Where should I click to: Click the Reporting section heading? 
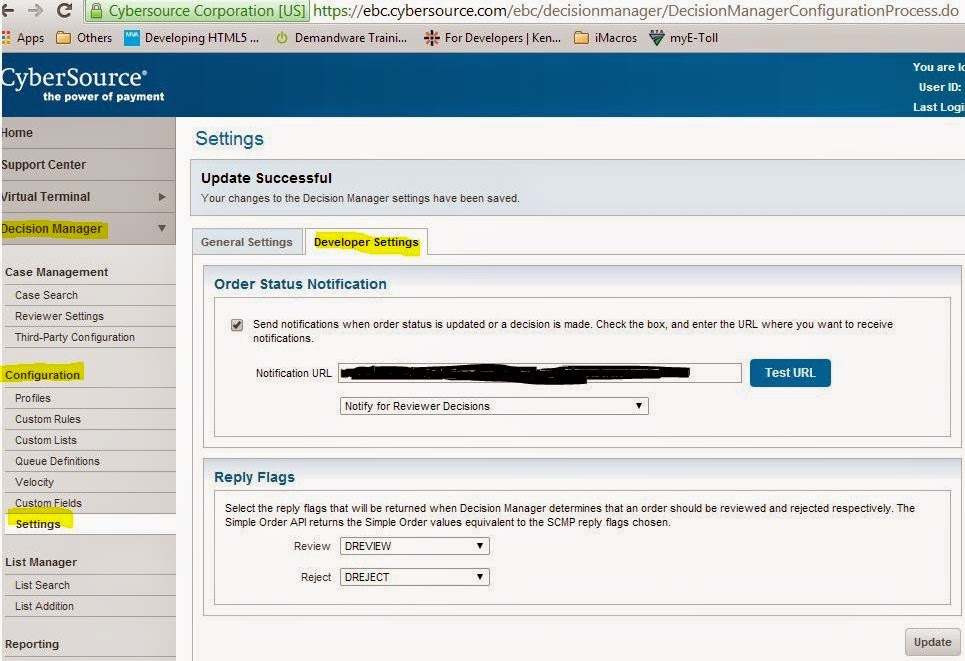pyautogui.click(x=32, y=644)
